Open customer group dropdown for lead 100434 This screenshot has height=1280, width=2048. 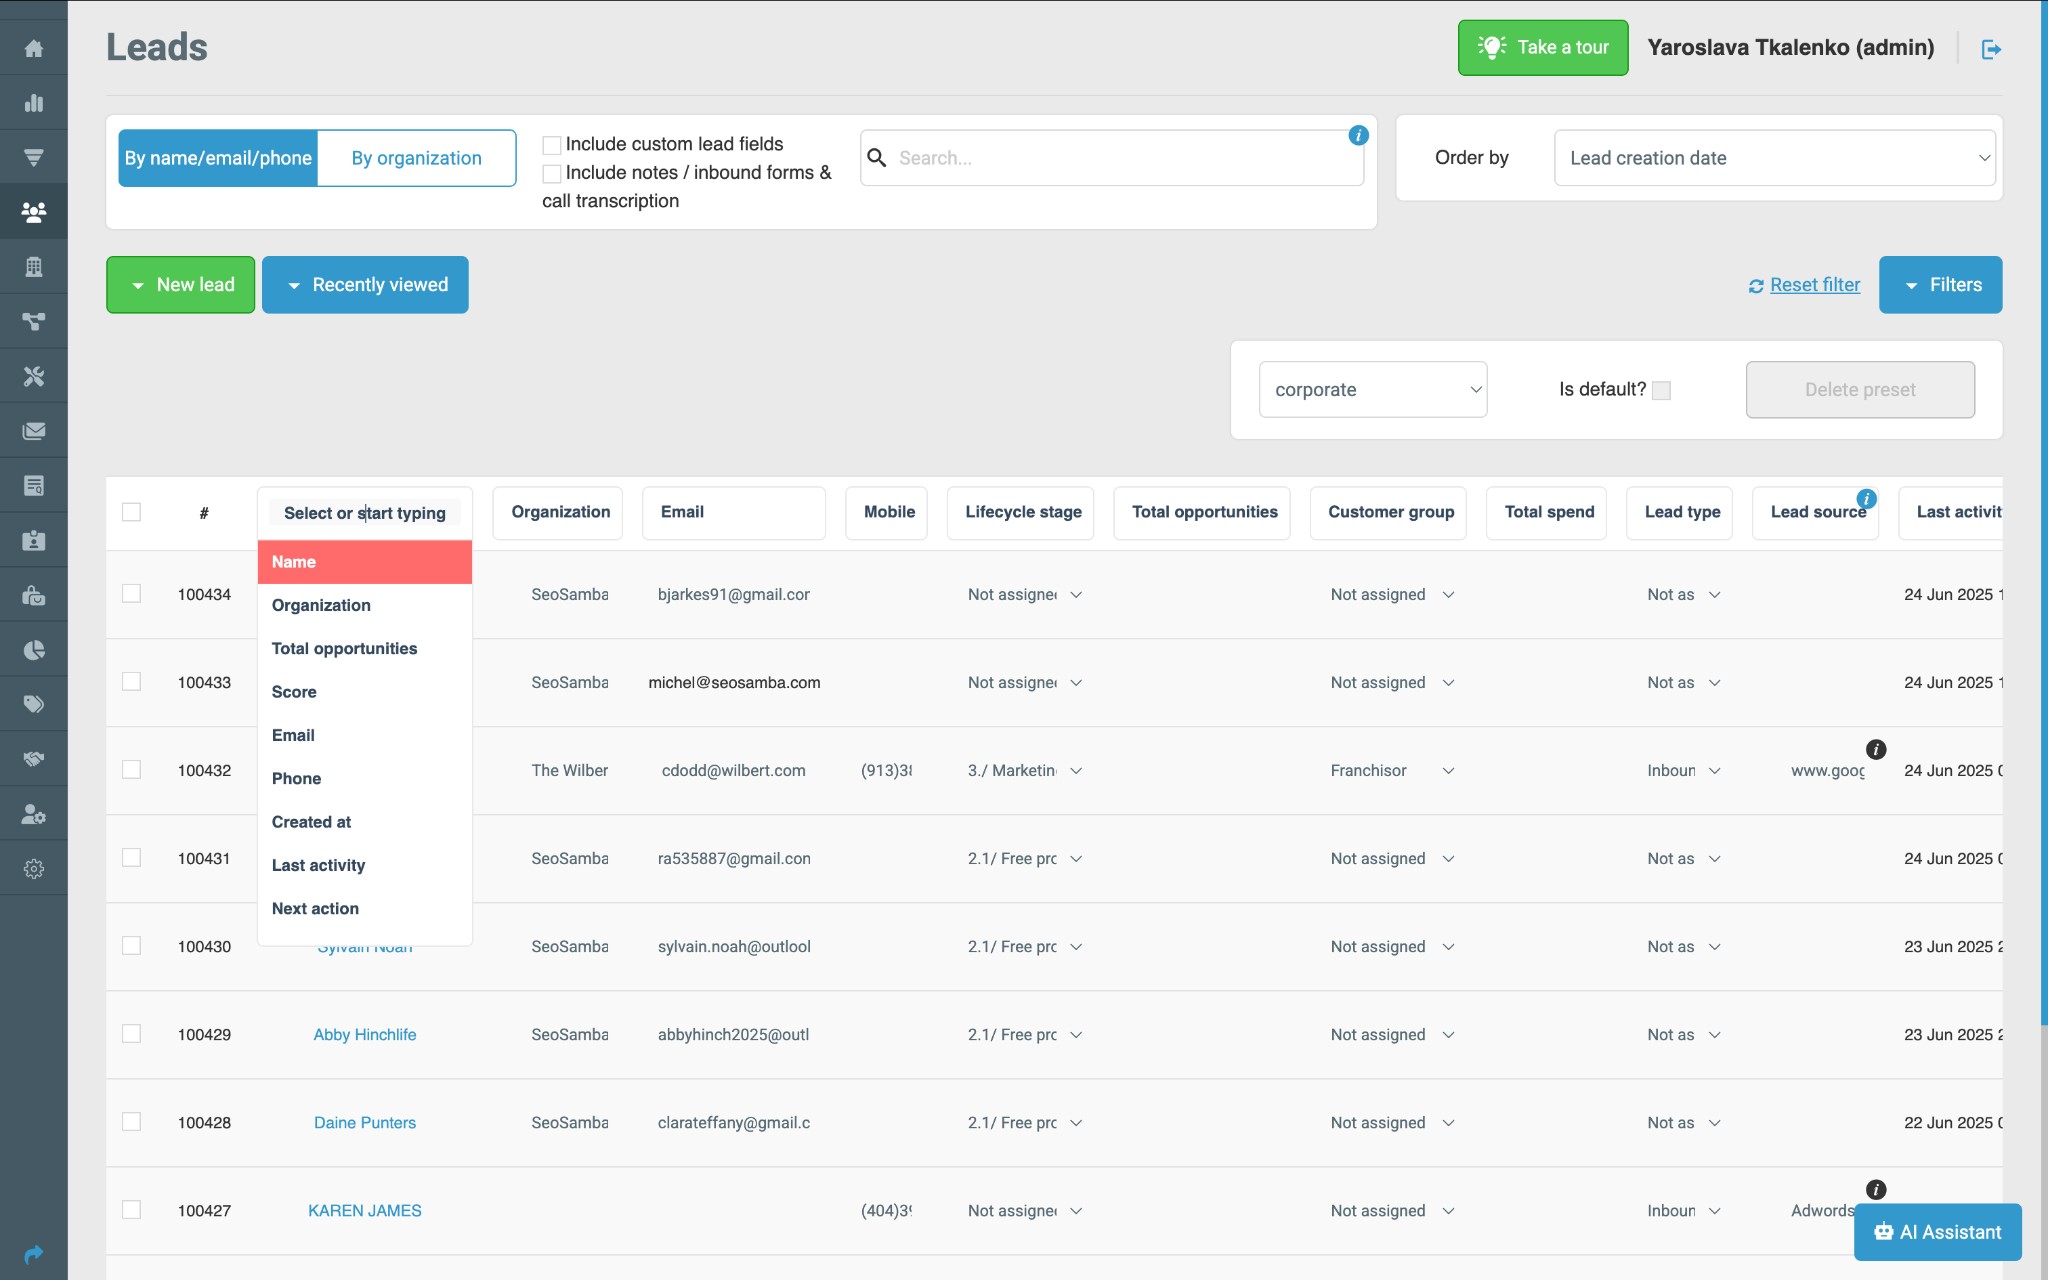[1392, 595]
